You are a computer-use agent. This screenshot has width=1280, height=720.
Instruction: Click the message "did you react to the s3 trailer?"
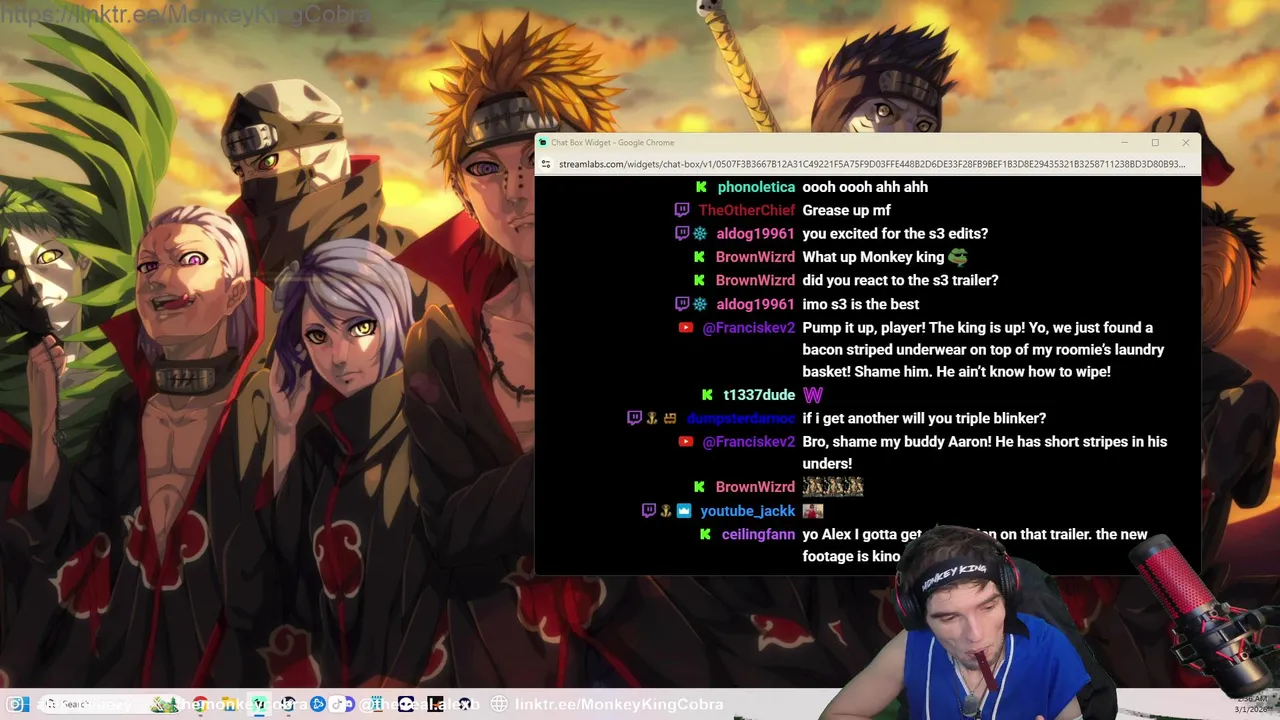click(900, 280)
